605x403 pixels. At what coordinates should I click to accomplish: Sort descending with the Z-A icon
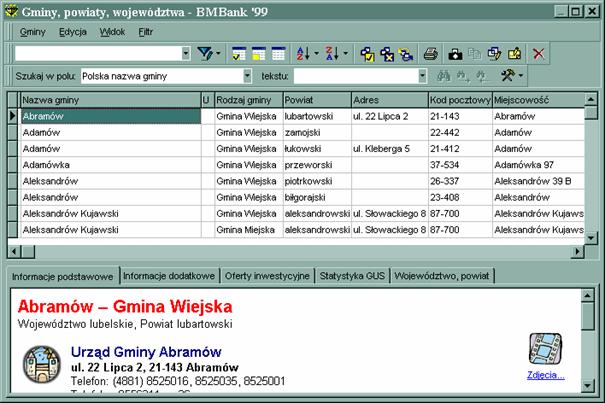[x=332, y=54]
